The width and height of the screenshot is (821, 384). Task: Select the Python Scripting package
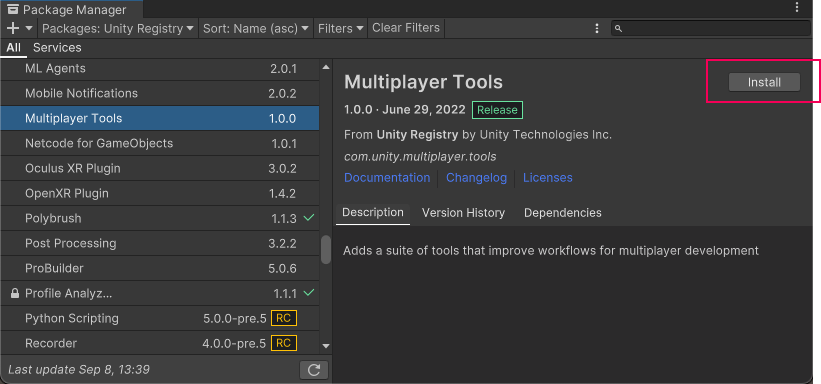point(160,319)
